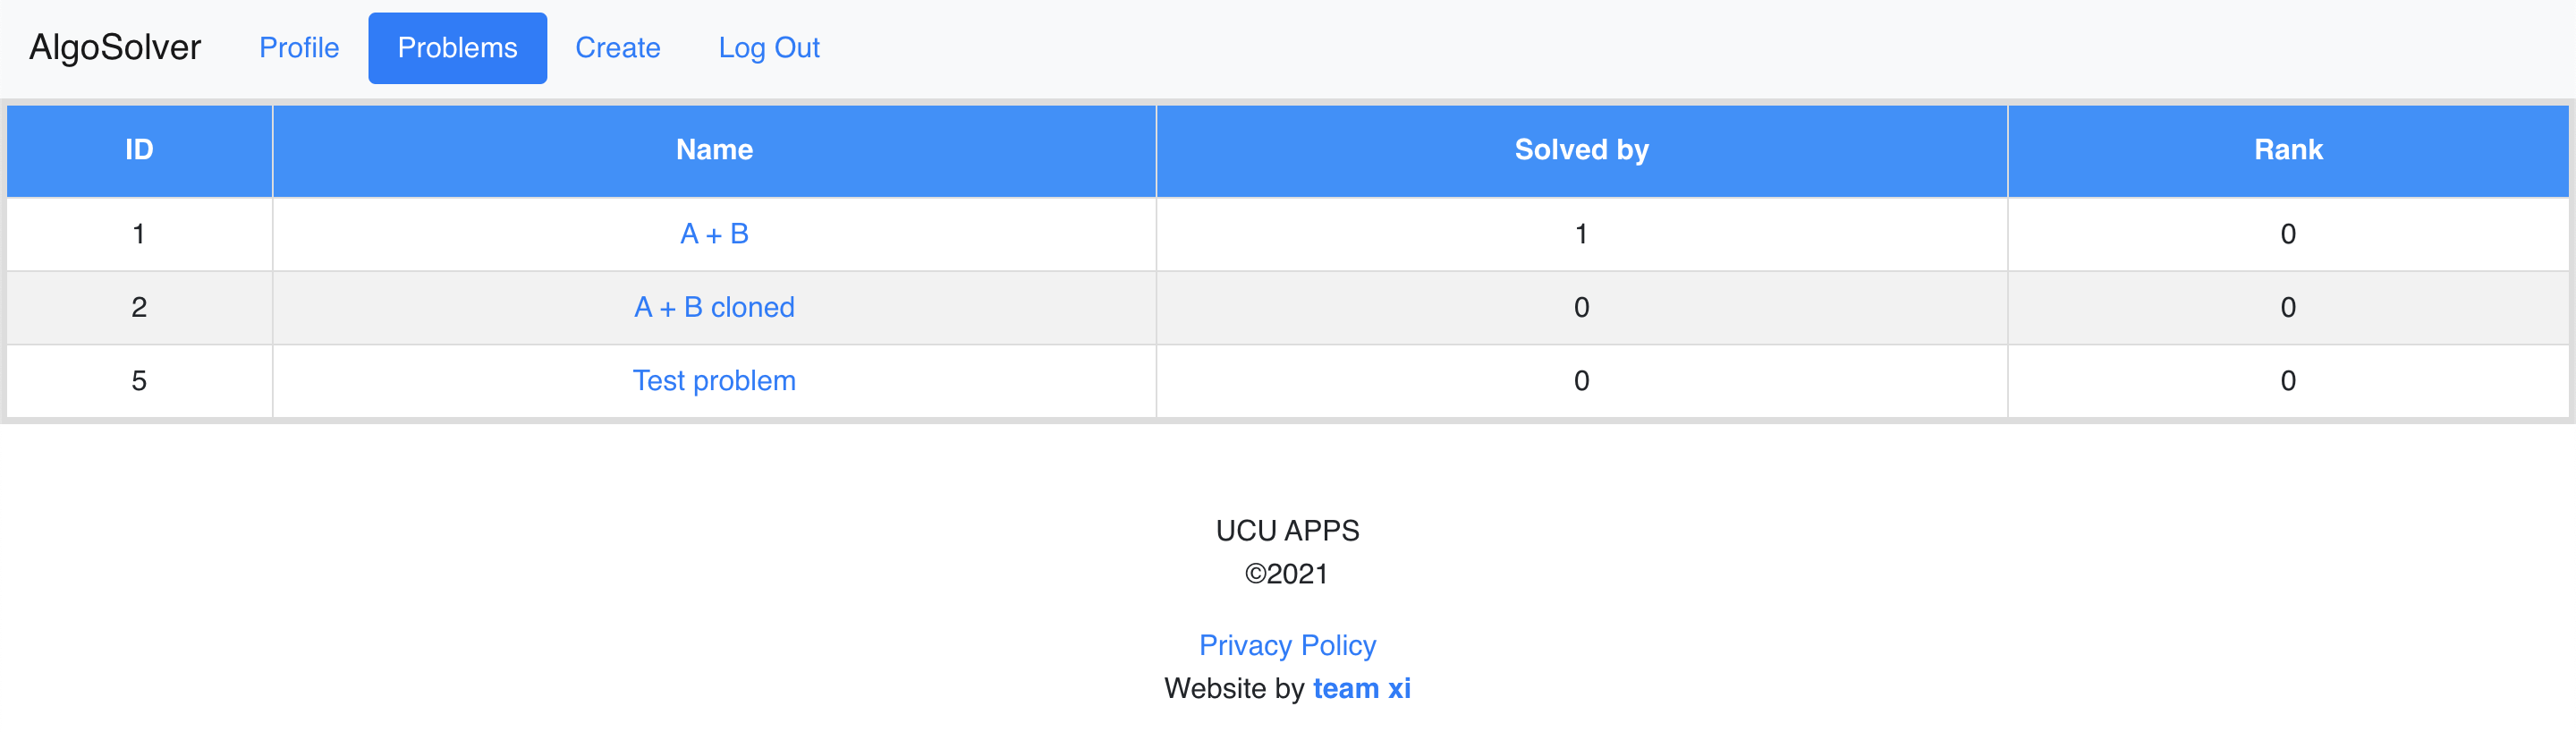Select the Problems nav tab
Image resolution: width=2576 pixels, height=732 pixels.
pyautogui.click(x=457, y=48)
